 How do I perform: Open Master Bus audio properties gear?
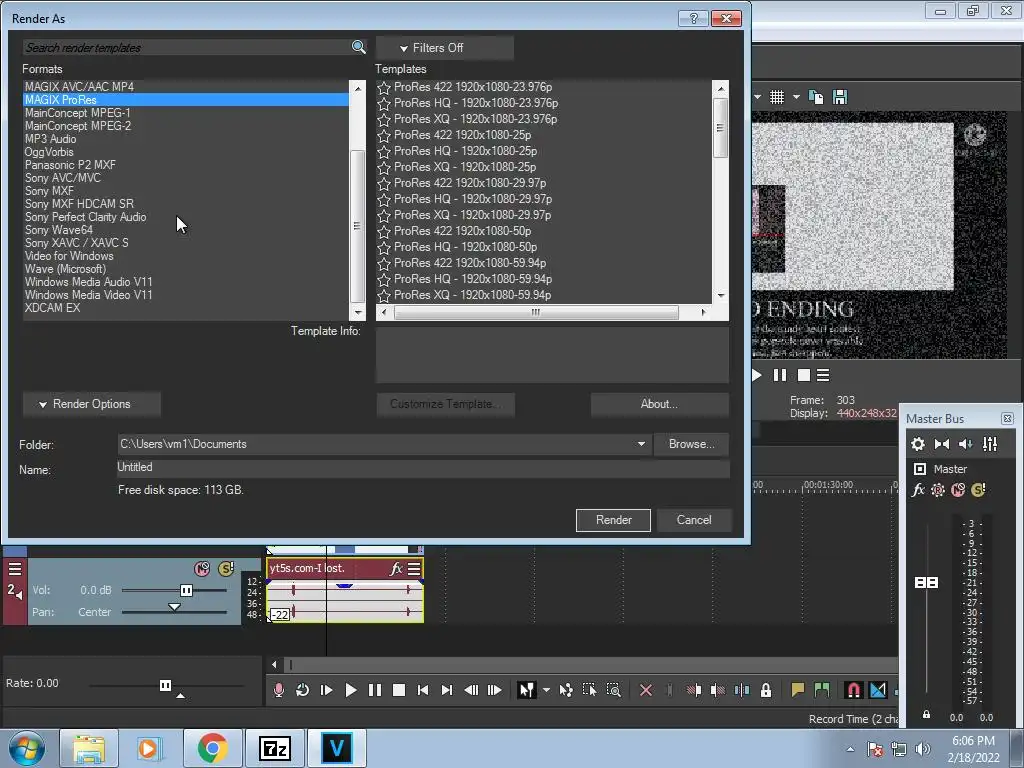point(918,444)
